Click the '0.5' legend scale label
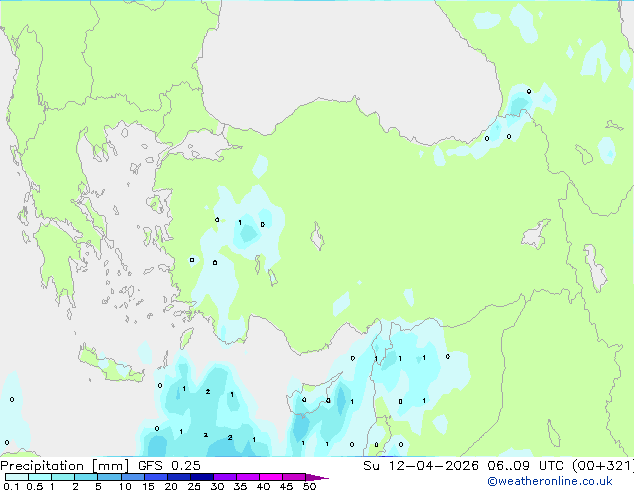634x490 pixels. 35,486
